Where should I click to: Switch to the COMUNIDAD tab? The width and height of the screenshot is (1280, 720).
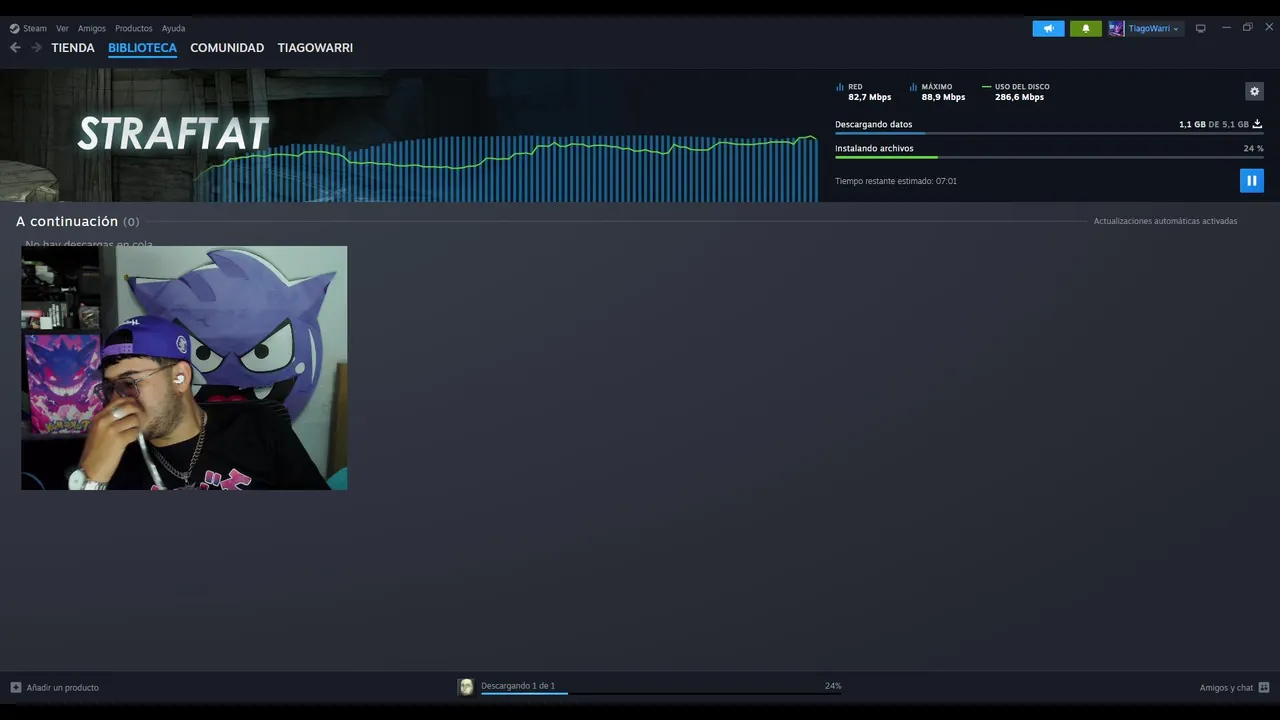pos(227,48)
